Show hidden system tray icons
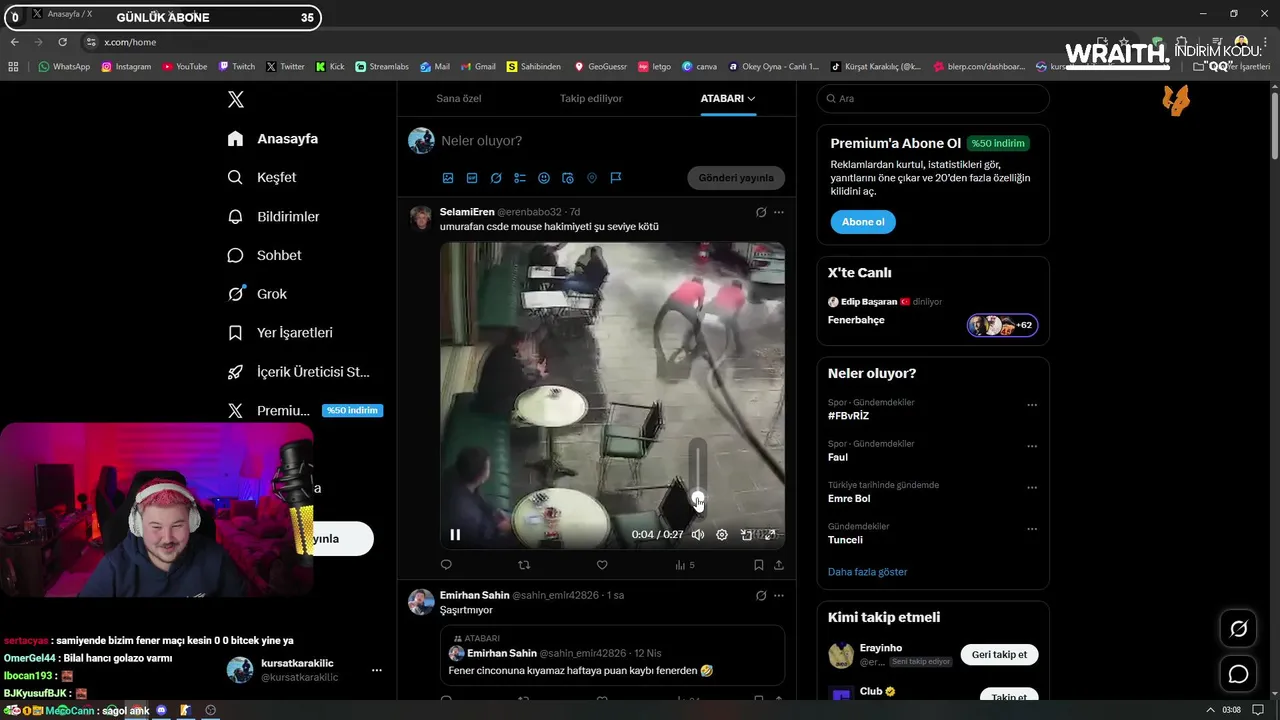Screen dimensions: 1280x720 (x=1211, y=710)
